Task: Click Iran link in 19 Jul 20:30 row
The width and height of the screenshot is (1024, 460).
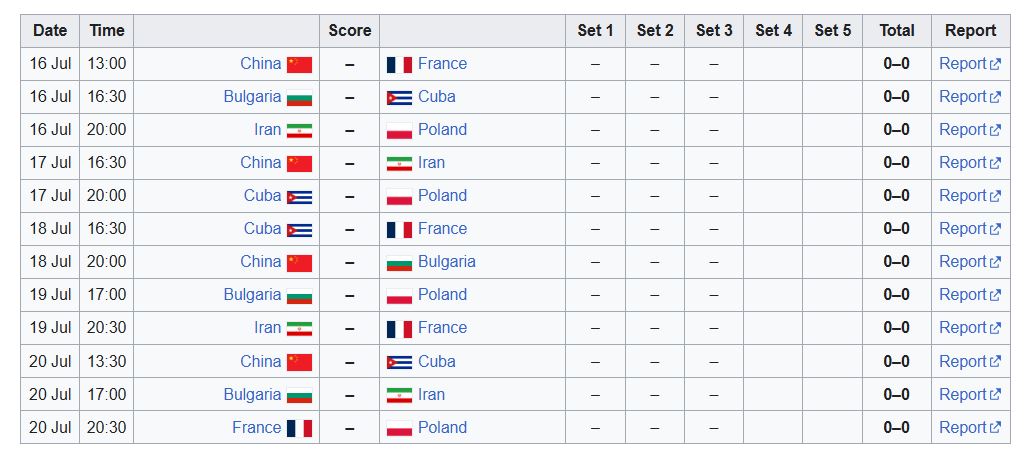Action: [x=267, y=328]
